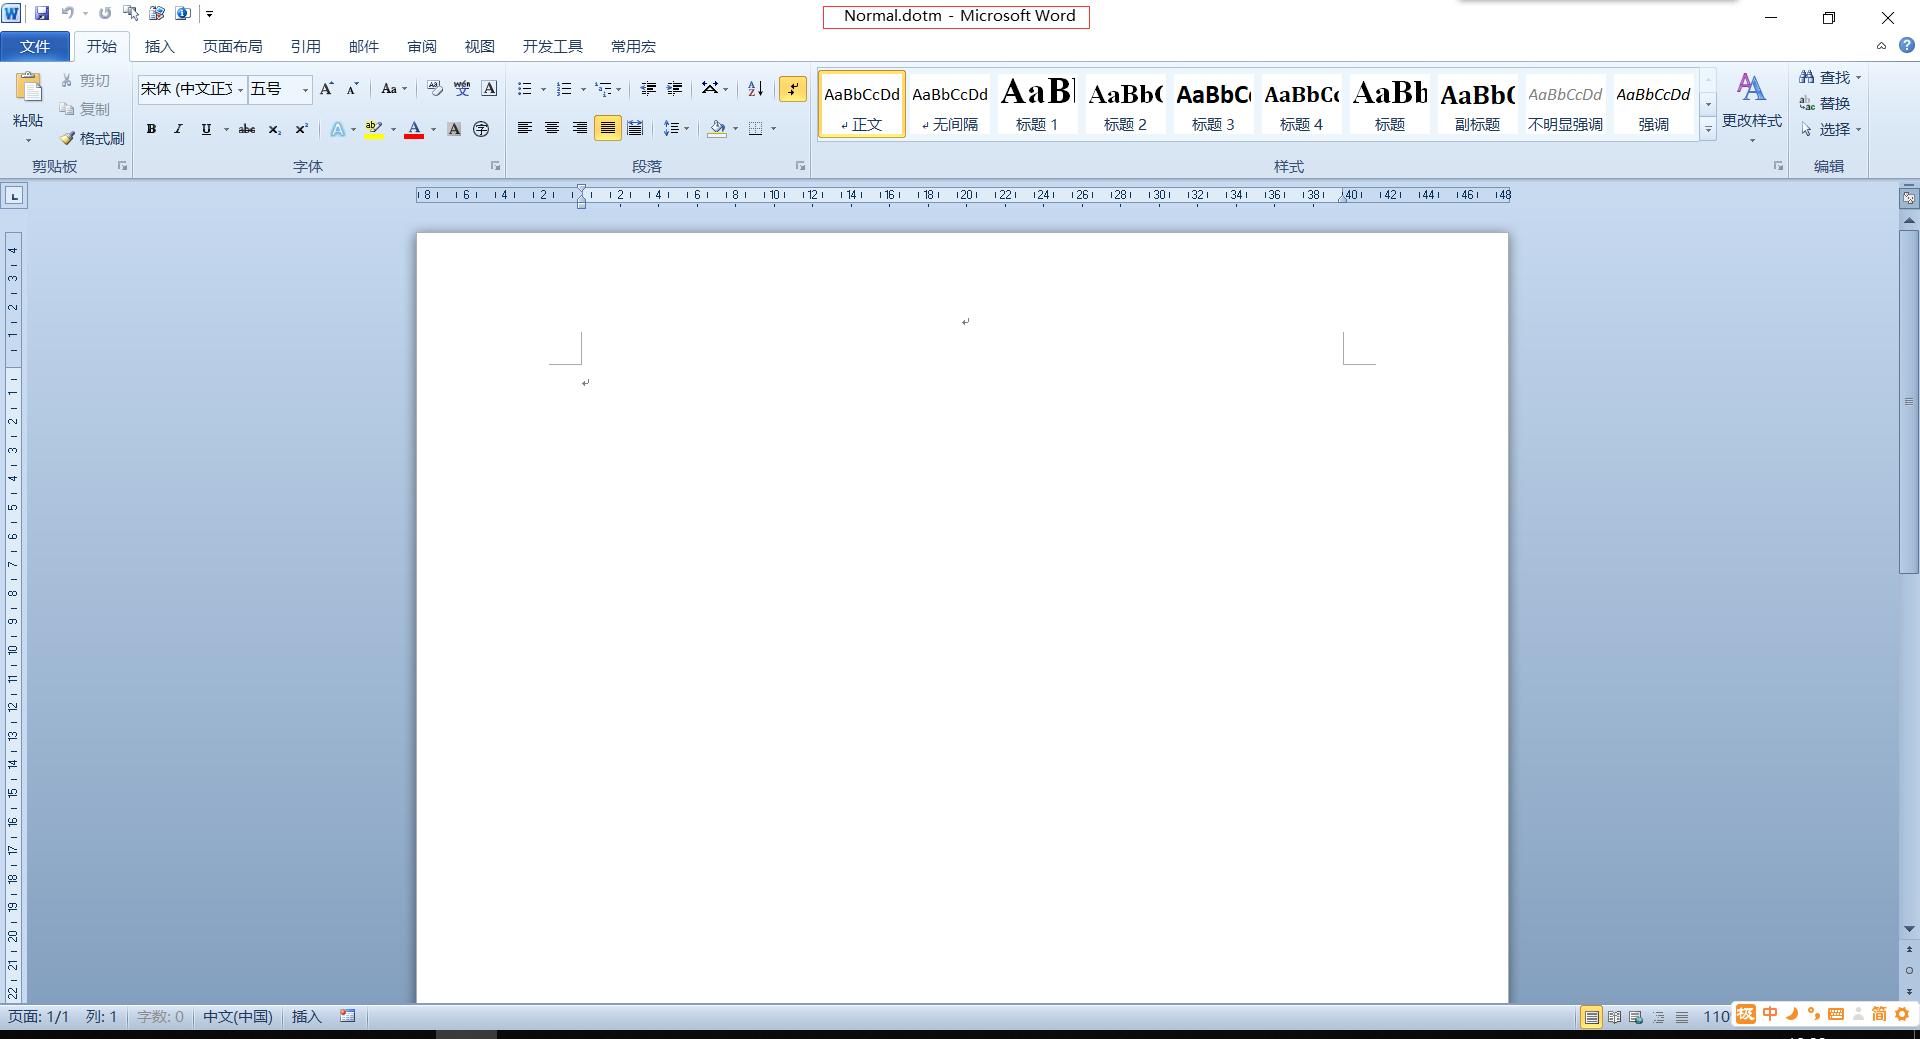Click the Change Styles (更改样式) button
This screenshot has width=1920, height=1039.
click(x=1751, y=105)
